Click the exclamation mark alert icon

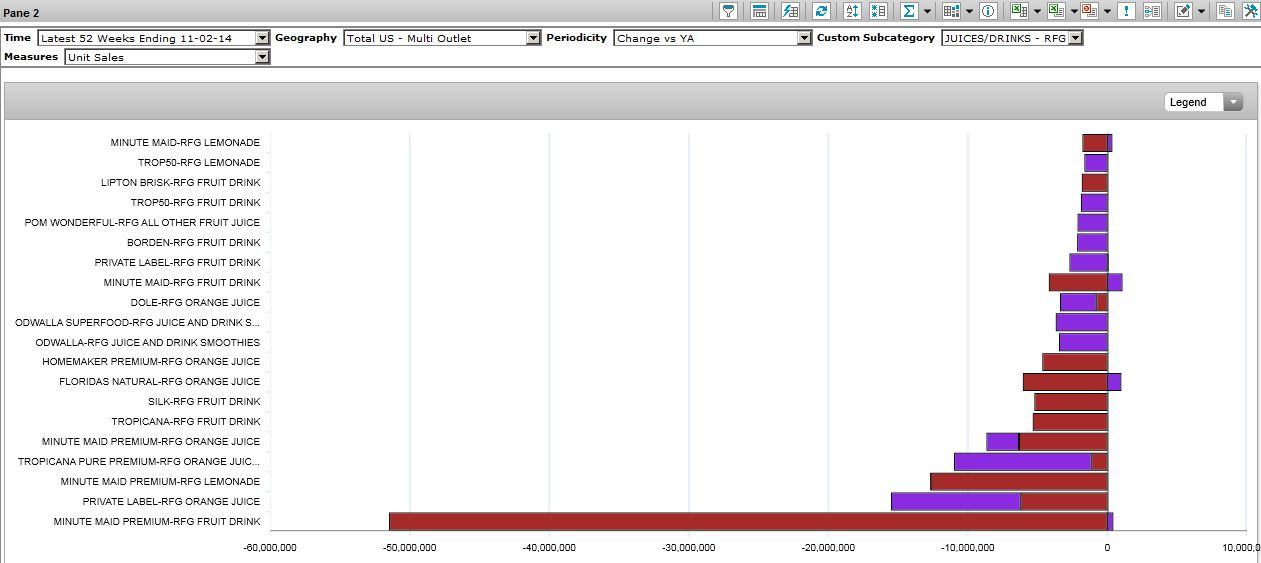click(1126, 11)
